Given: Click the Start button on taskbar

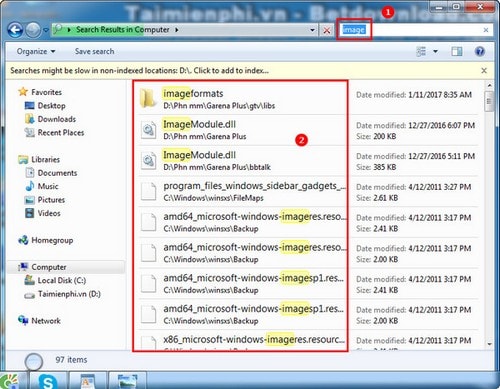Looking at the screenshot, I should pyautogui.click(x=9, y=381).
